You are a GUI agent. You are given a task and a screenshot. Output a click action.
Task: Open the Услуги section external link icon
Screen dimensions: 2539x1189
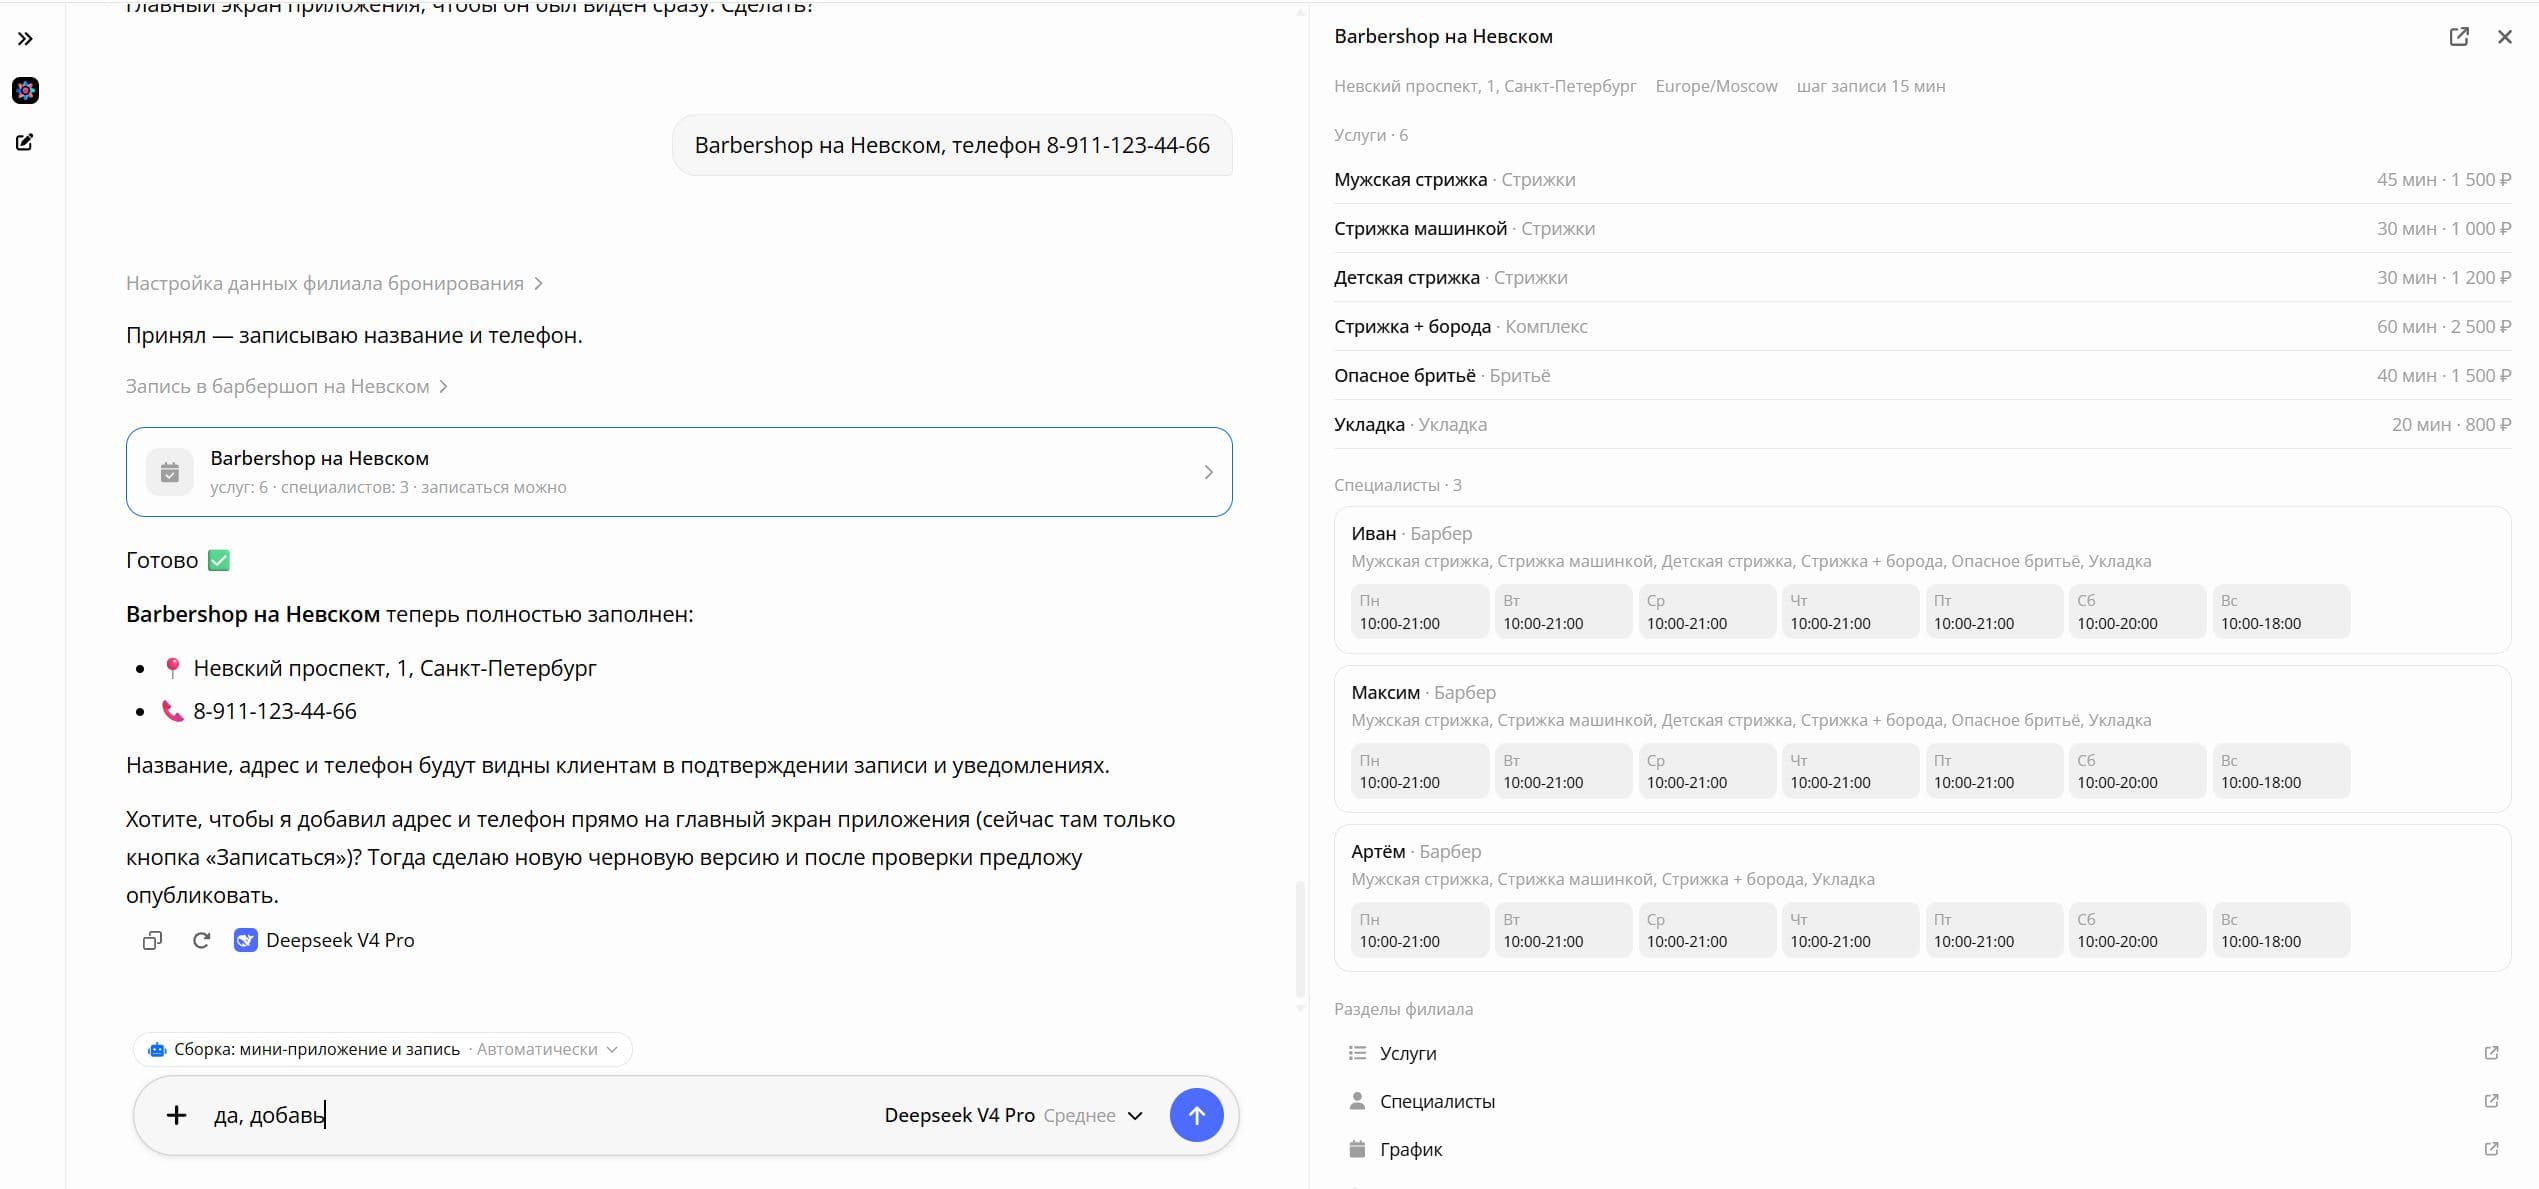click(x=2491, y=1053)
